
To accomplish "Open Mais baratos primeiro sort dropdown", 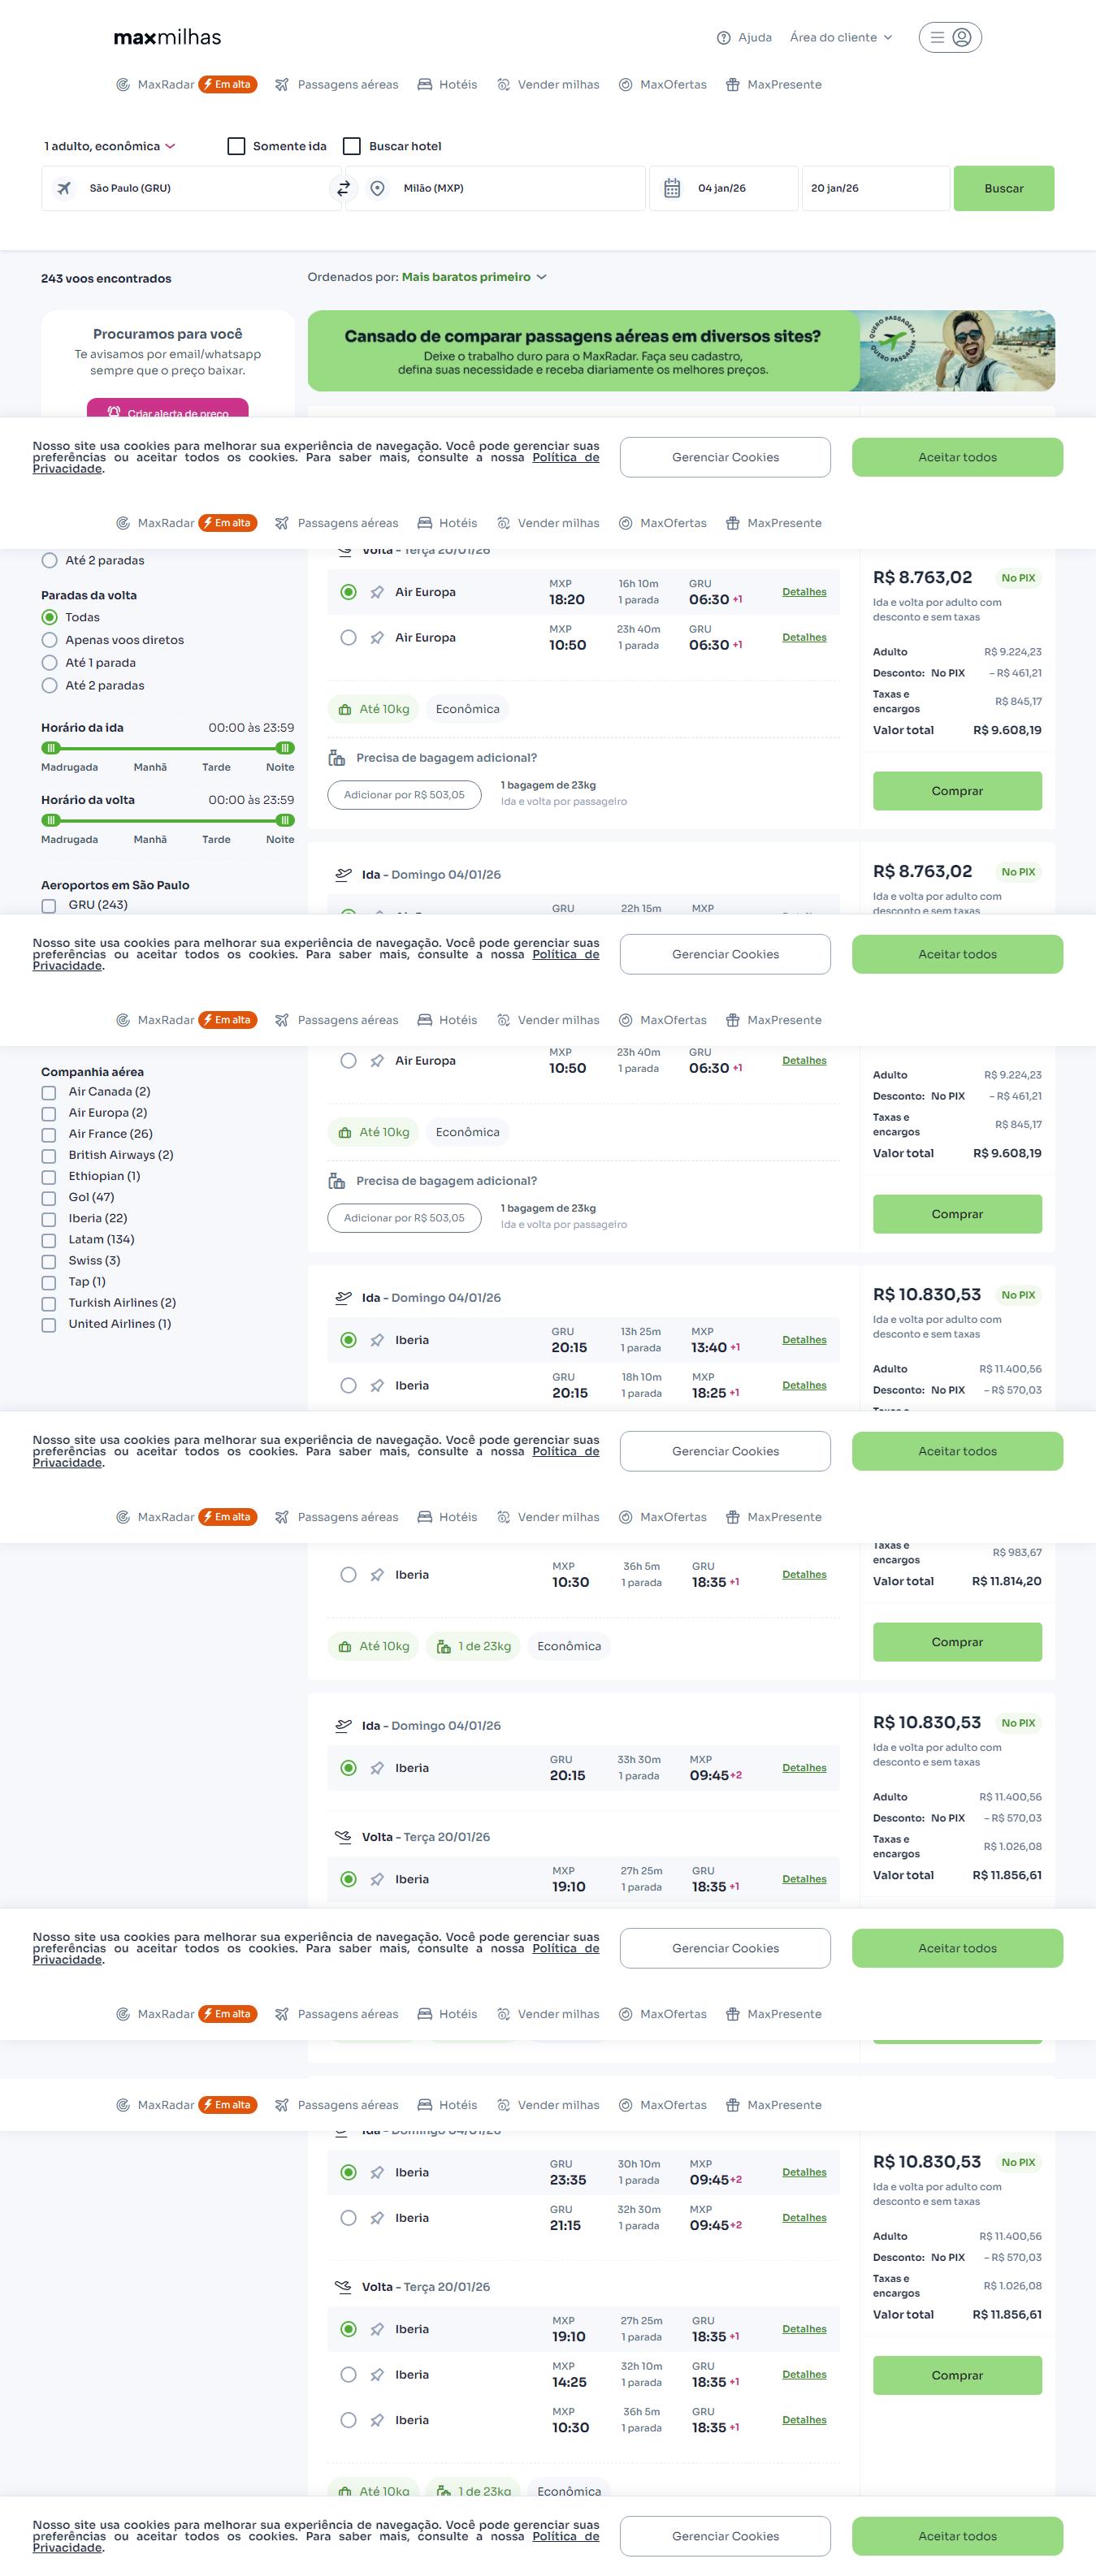I will coord(474,277).
